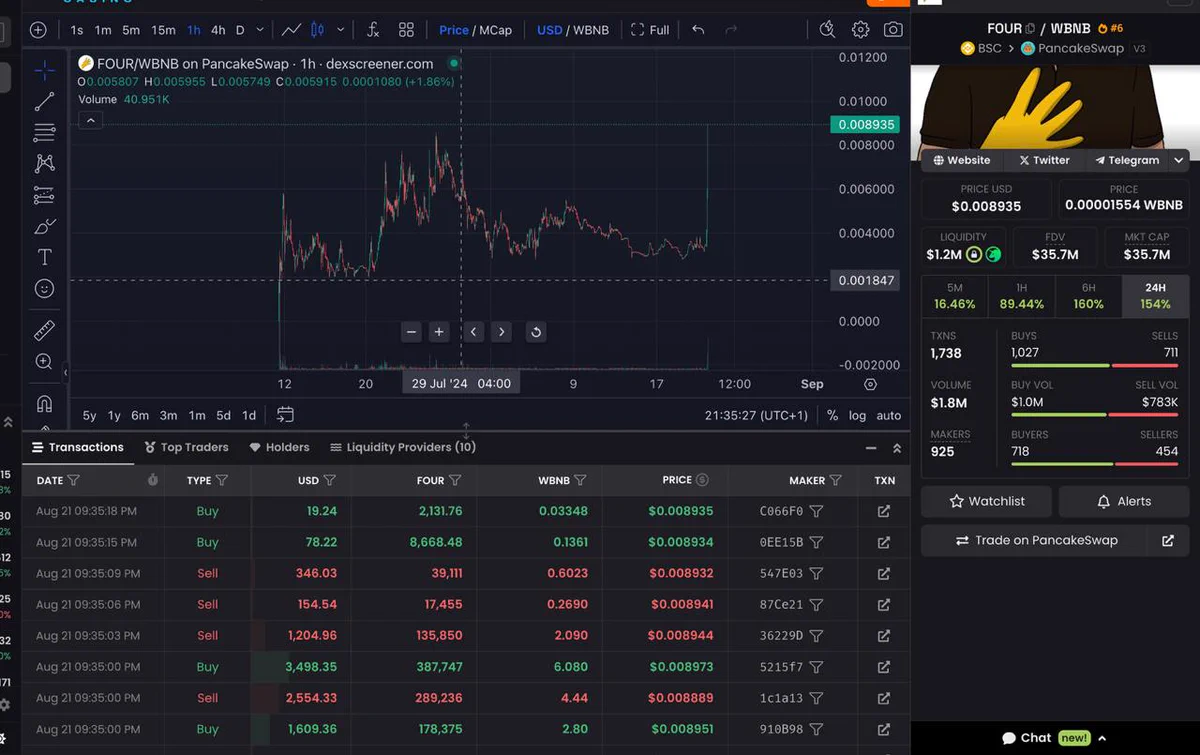Viewport: 1200px width, 755px height.
Task: Select the patterns drawing tool
Action: pos(44,163)
